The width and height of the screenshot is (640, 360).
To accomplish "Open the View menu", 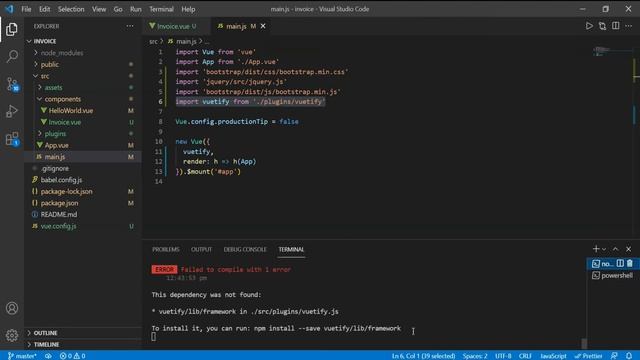I will 99,9.
